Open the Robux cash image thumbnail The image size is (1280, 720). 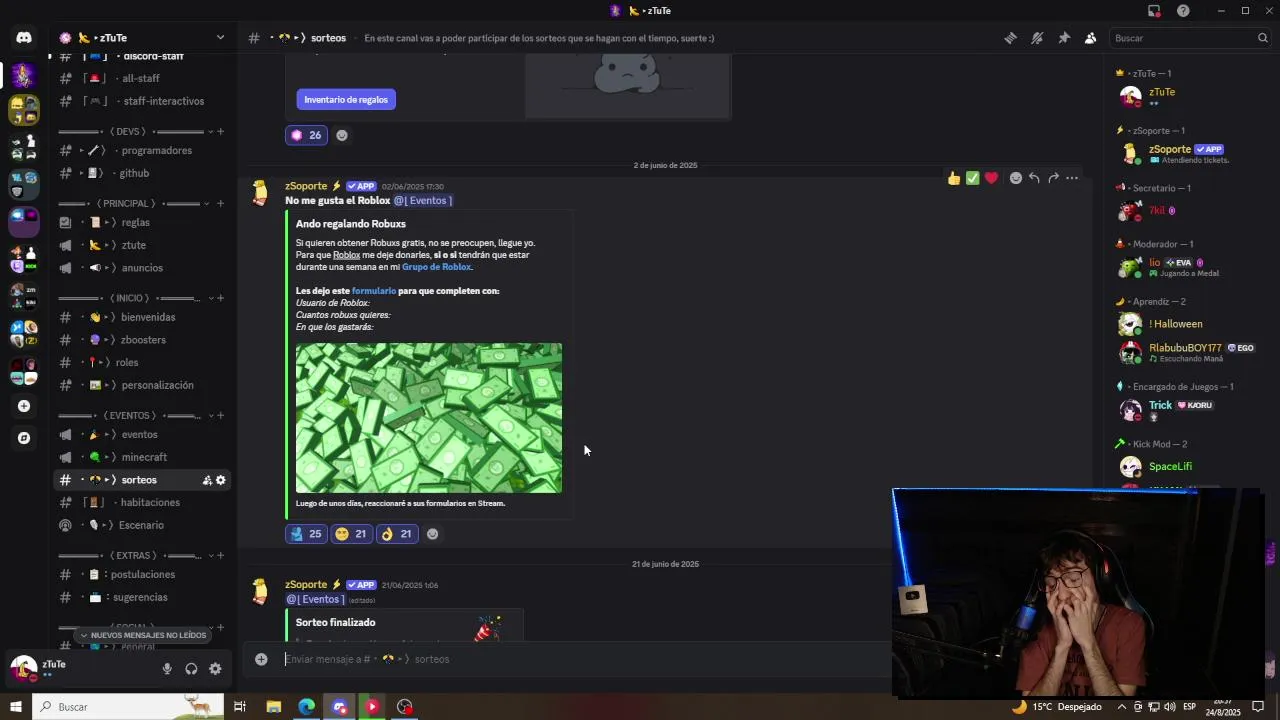point(429,418)
